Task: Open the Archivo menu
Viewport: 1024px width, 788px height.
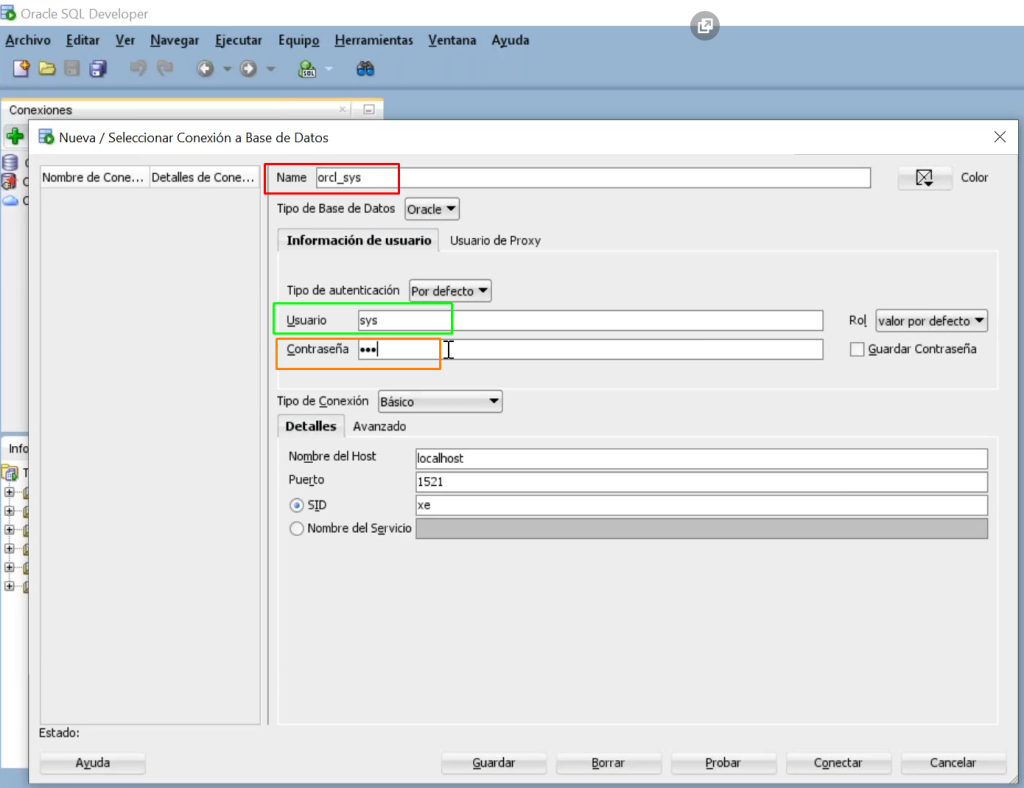Action: coord(28,40)
